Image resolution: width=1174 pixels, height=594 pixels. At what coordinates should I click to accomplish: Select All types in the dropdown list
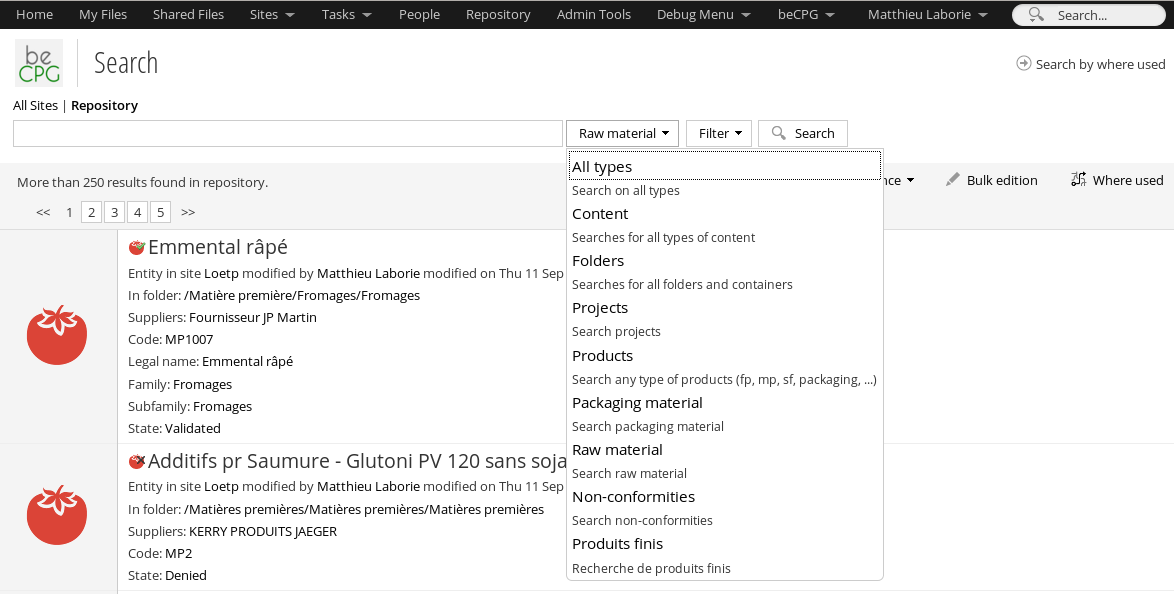pos(602,167)
